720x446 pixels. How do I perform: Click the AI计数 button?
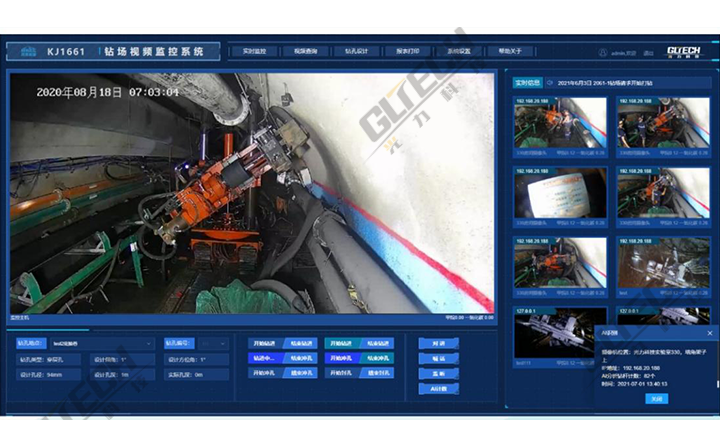tap(439, 389)
